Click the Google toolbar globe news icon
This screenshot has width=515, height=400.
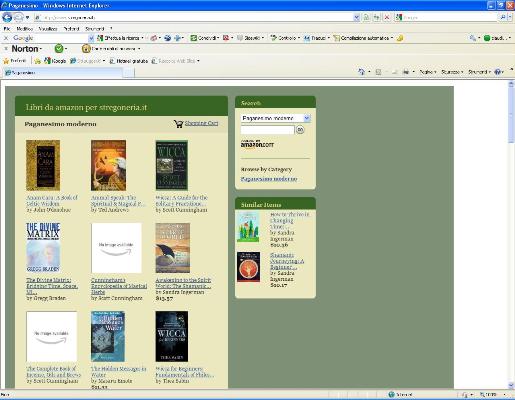pos(167,38)
